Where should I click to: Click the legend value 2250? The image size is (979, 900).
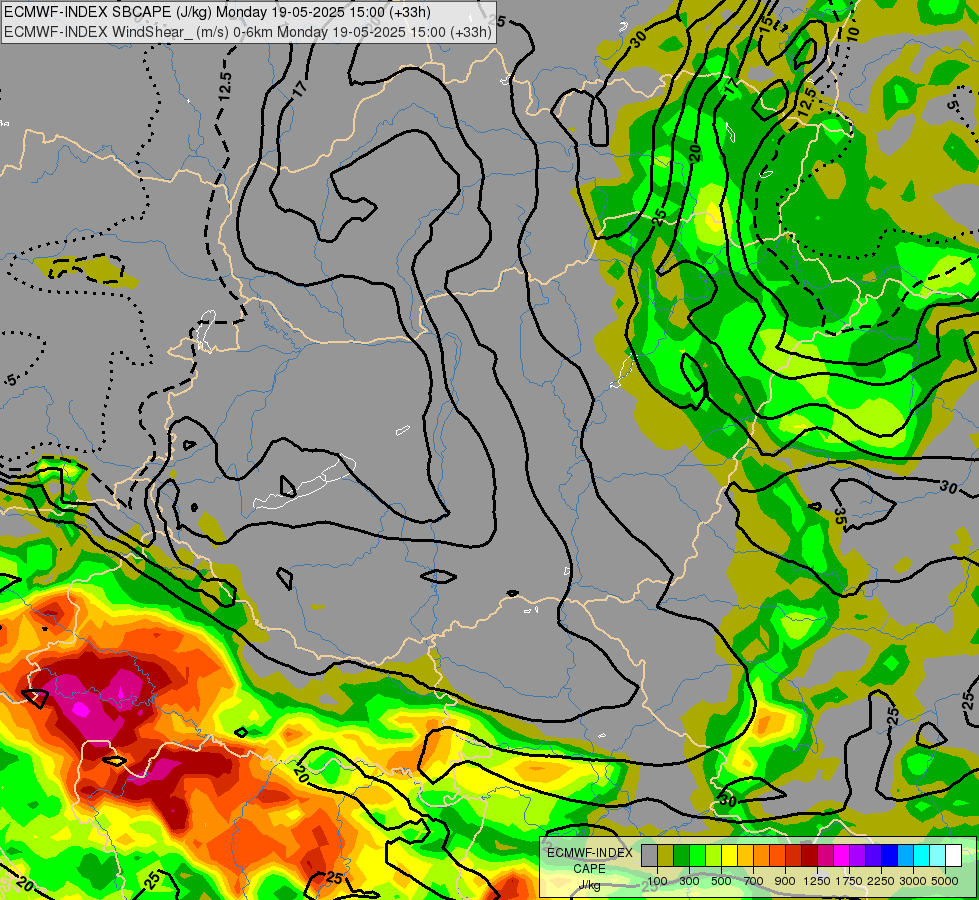(881, 881)
